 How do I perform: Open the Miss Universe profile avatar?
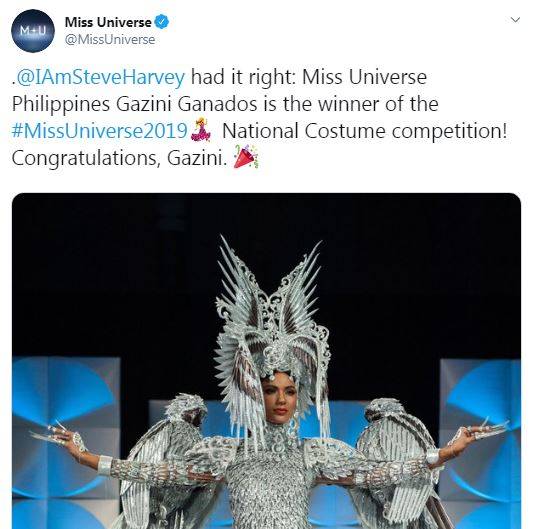[x=33, y=31]
